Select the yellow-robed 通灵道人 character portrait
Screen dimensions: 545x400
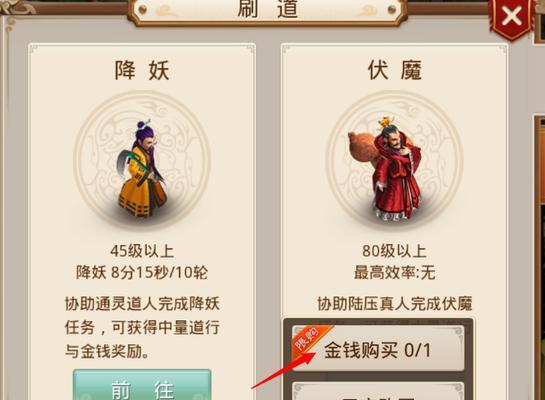(x=143, y=169)
